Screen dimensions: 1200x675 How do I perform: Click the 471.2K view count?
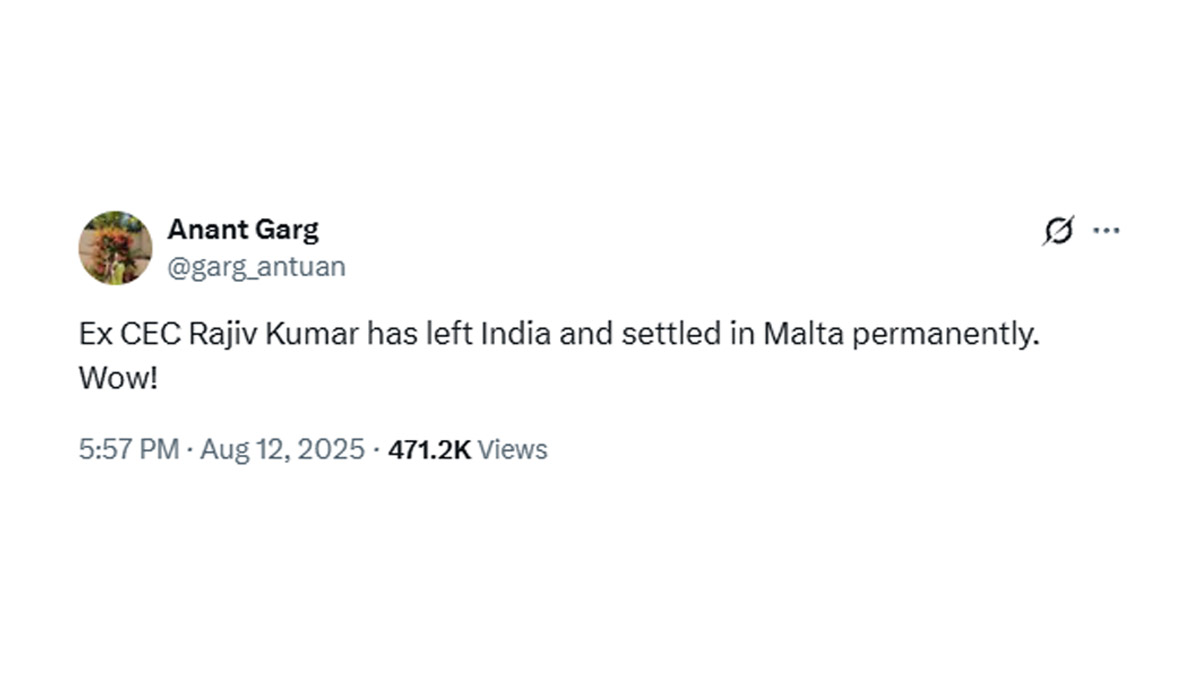click(429, 450)
